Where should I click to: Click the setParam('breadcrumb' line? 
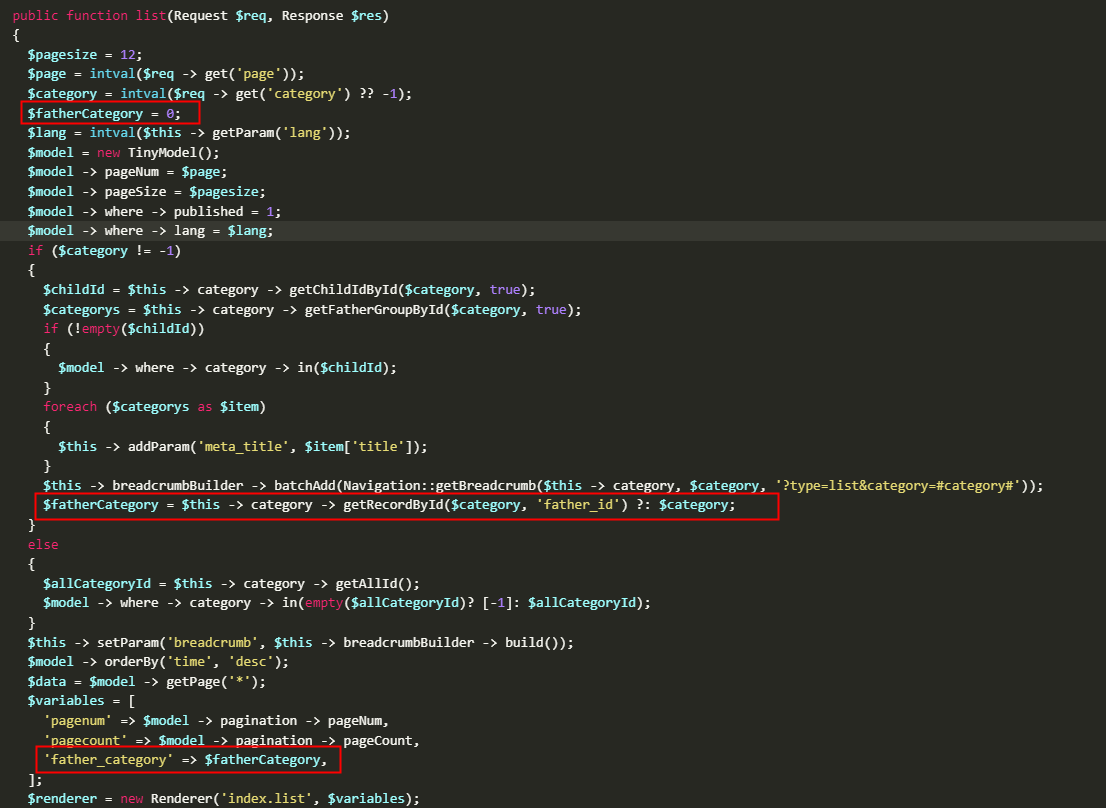pyautogui.click(x=300, y=643)
